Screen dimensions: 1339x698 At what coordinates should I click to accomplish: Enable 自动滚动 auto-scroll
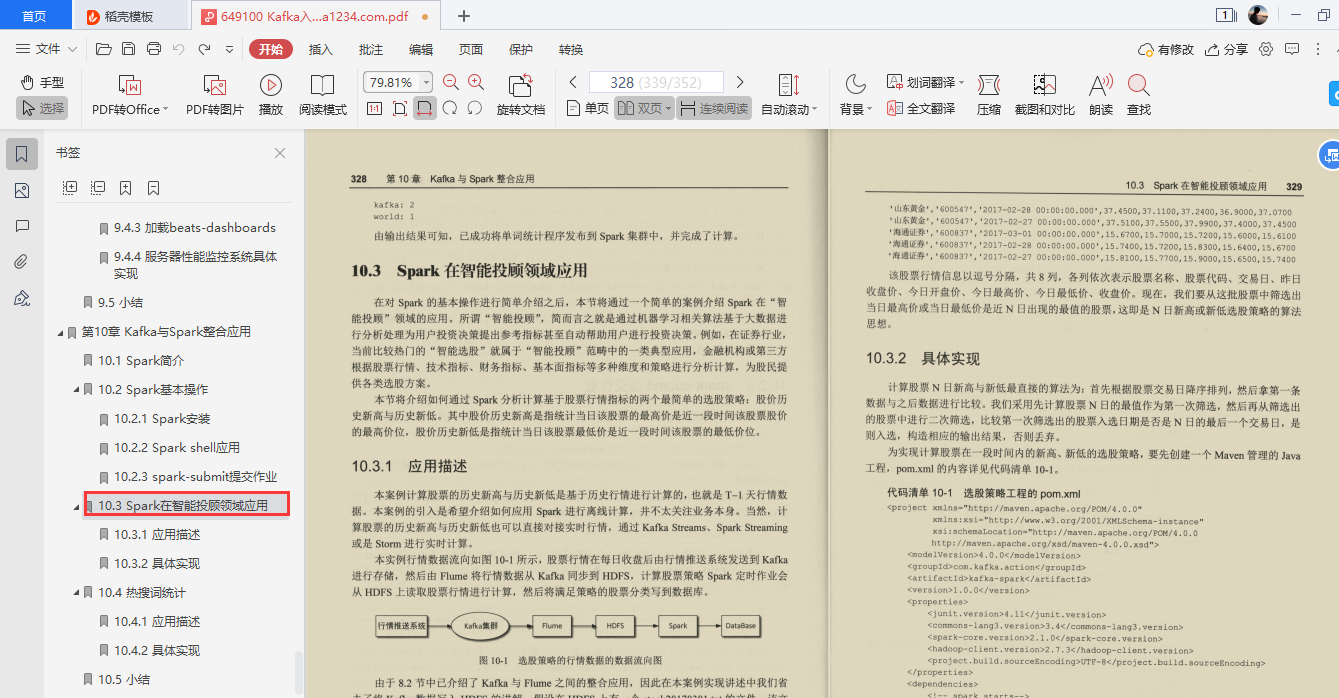pos(787,95)
